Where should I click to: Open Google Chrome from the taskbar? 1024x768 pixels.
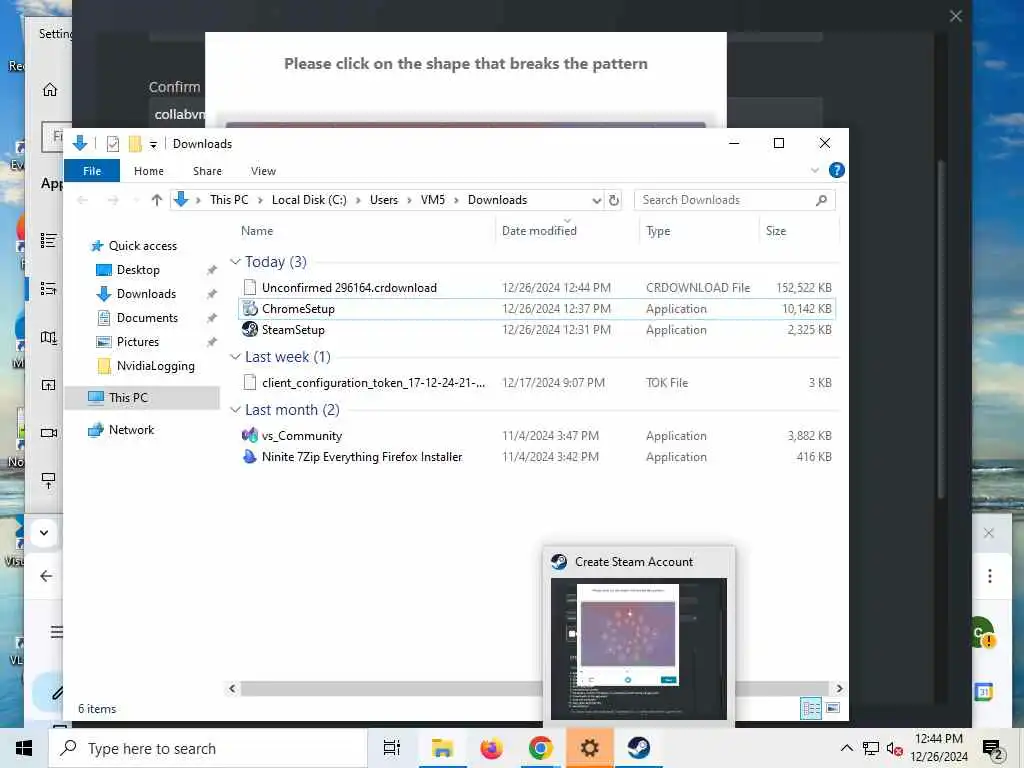[541, 748]
